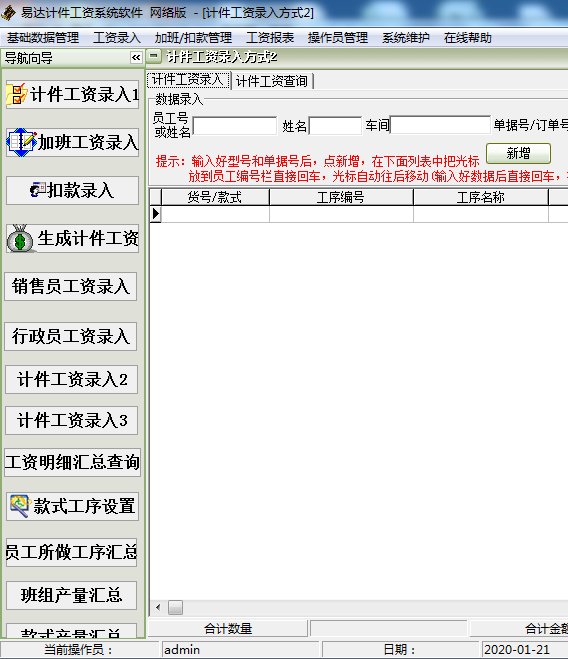
Task: Click the 加班工资录入 notepad icon
Action: coord(21,142)
